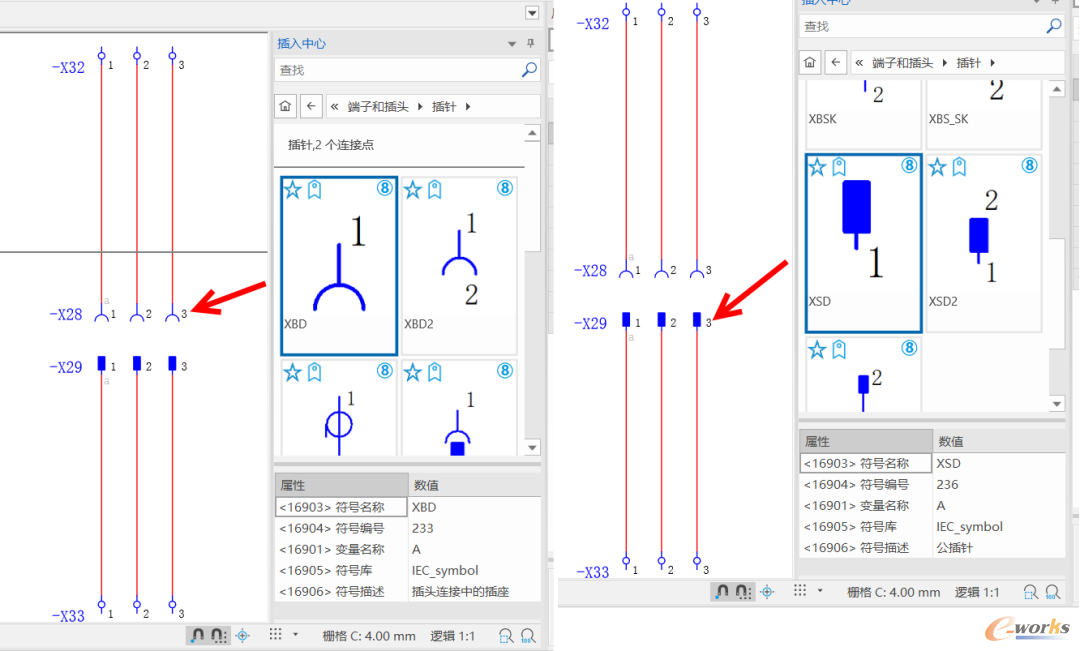Favorite the XSD symbol with its star icon
Viewport: 1080px width, 651px height.
pos(818,167)
